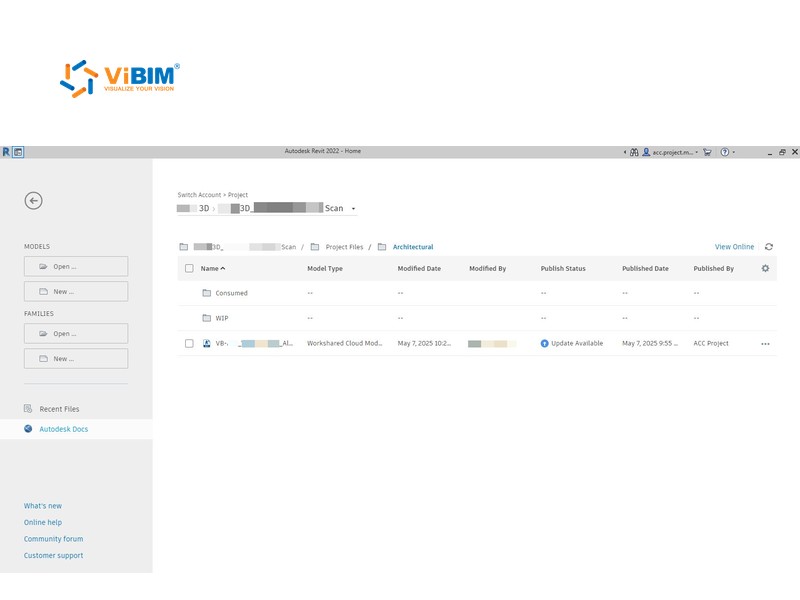Click the Modified Date column header
The height and width of the screenshot is (600, 800).
419,268
